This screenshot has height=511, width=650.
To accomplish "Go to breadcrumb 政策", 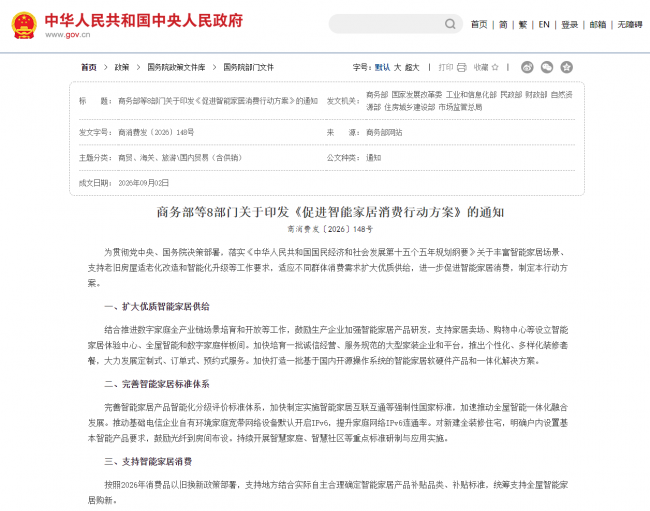I will tap(122, 67).
